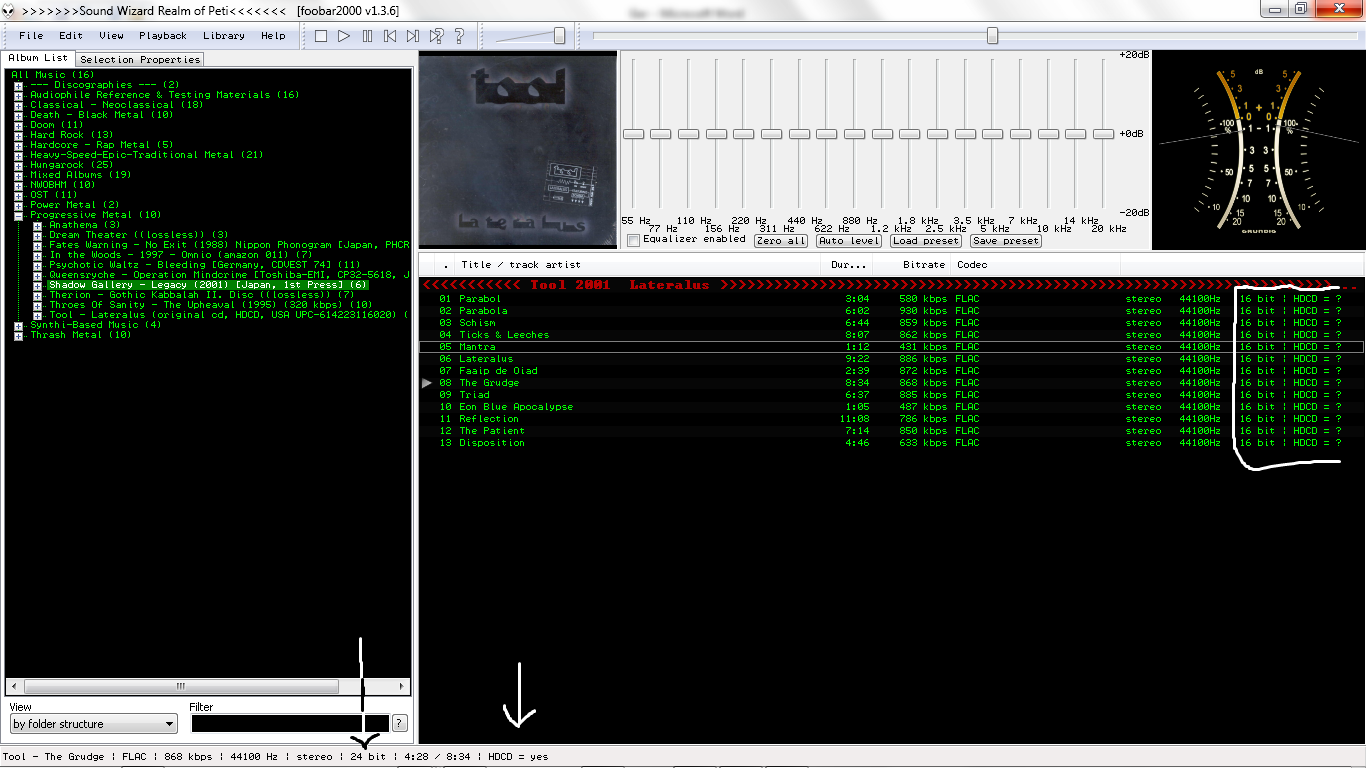Select Queensryche - Operation Mindcrime item
1366x768 pixels.
228,275
